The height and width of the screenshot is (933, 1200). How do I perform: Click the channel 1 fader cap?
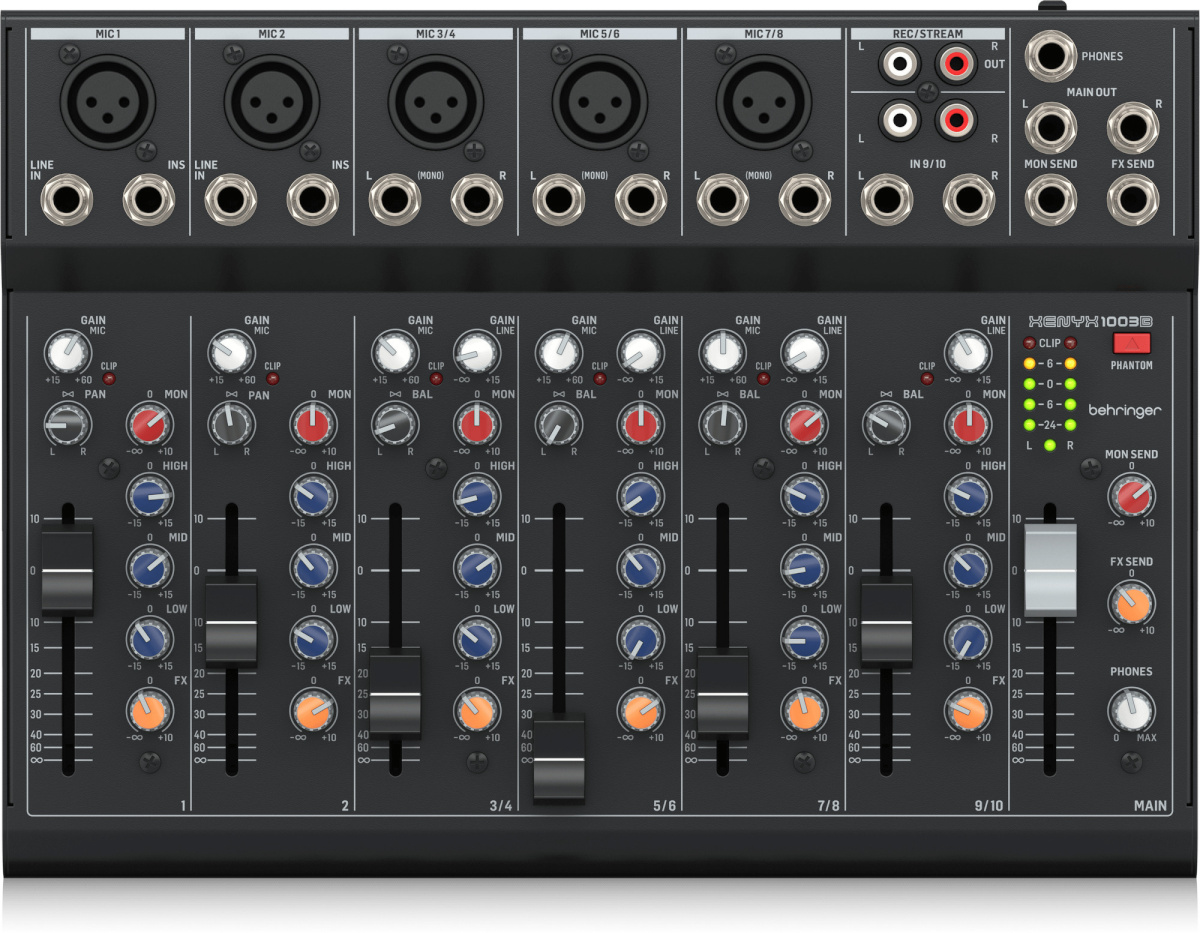tap(67, 571)
